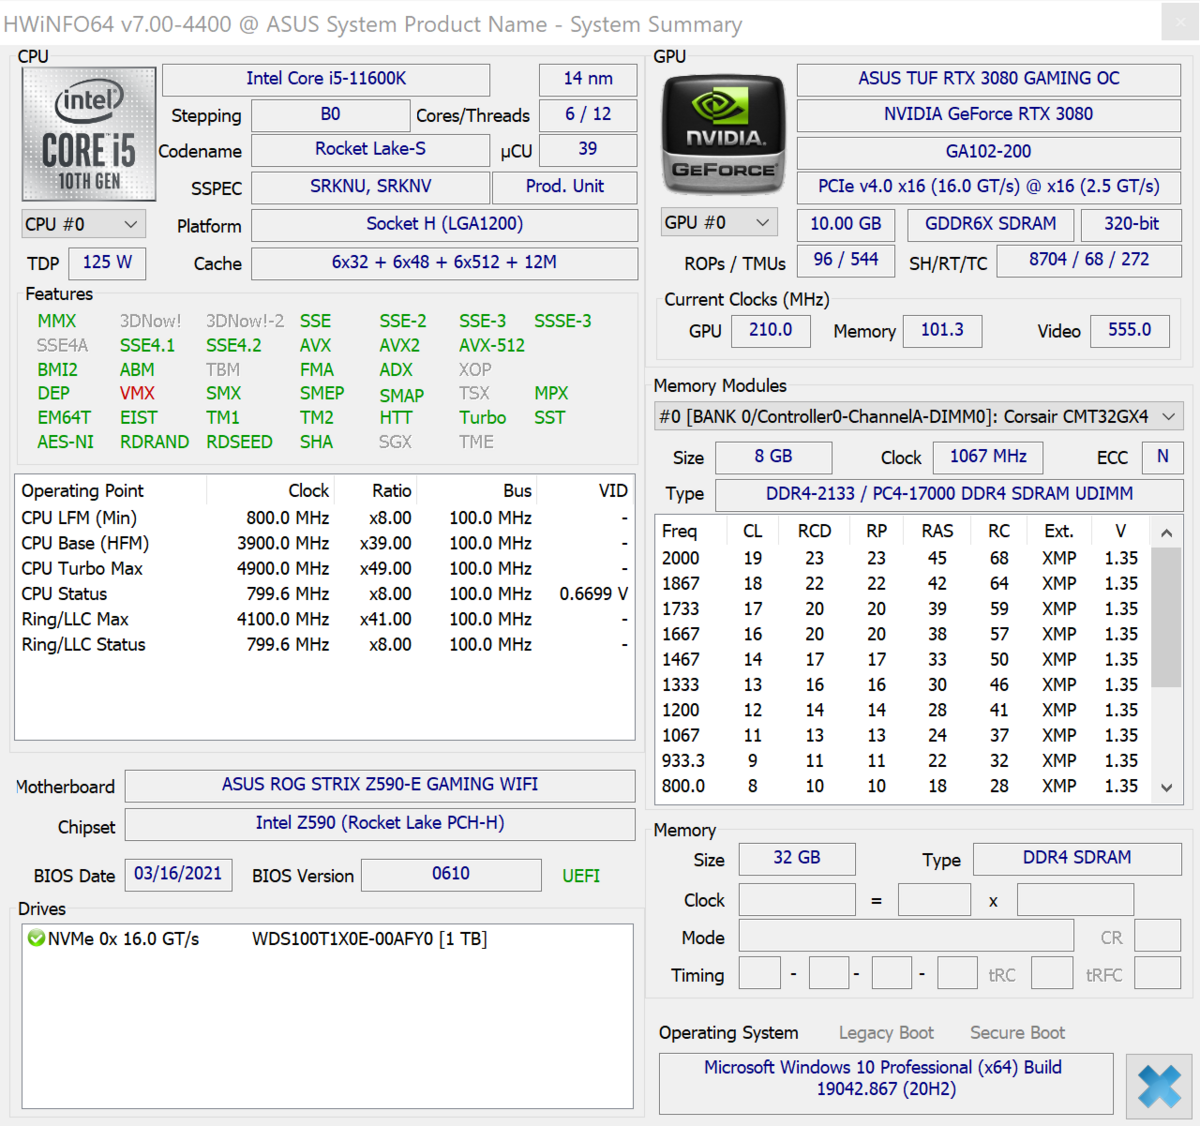The width and height of the screenshot is (1200, 1126).
Task: Click the SRKNU, SRKNV SSPEC field
Action: pyautogui.click(x=371, y=187)
